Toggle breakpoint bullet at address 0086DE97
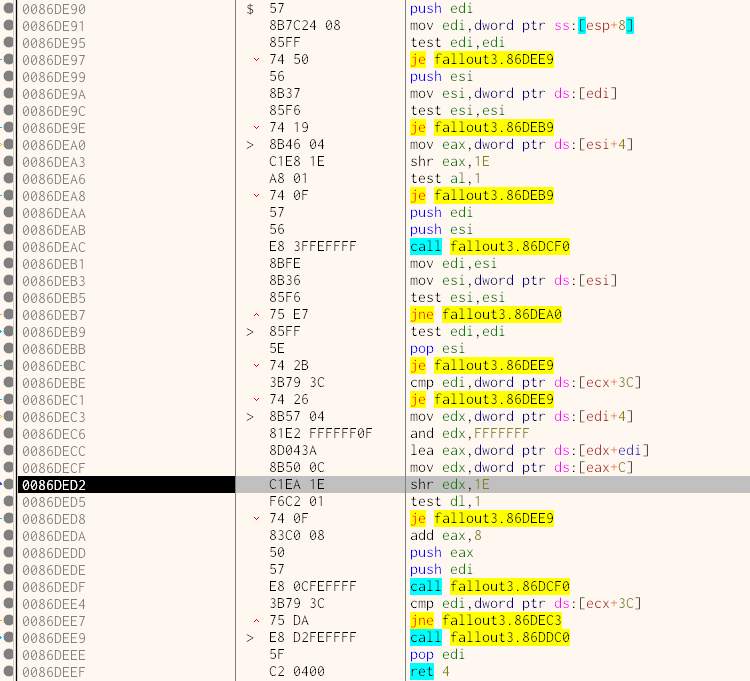 8,59
